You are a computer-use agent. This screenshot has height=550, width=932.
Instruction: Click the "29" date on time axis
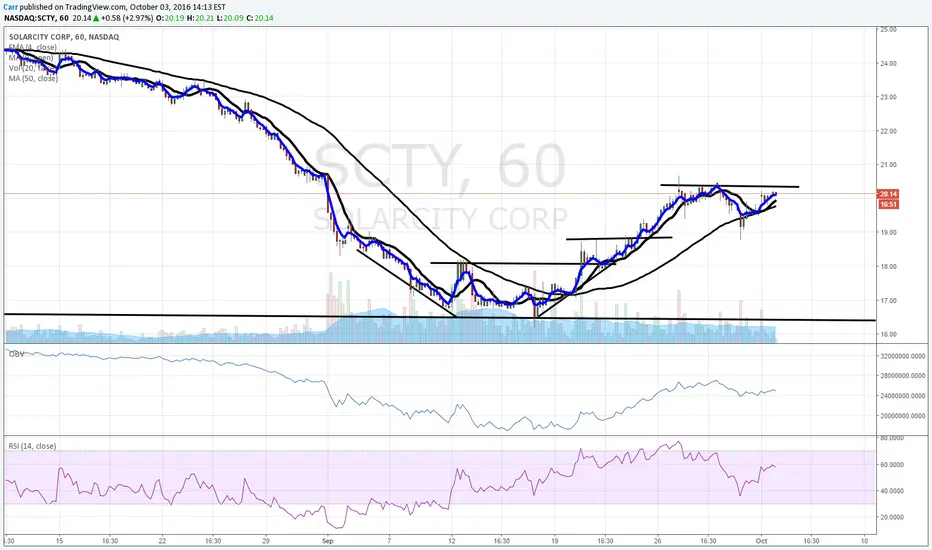(266, 541)
